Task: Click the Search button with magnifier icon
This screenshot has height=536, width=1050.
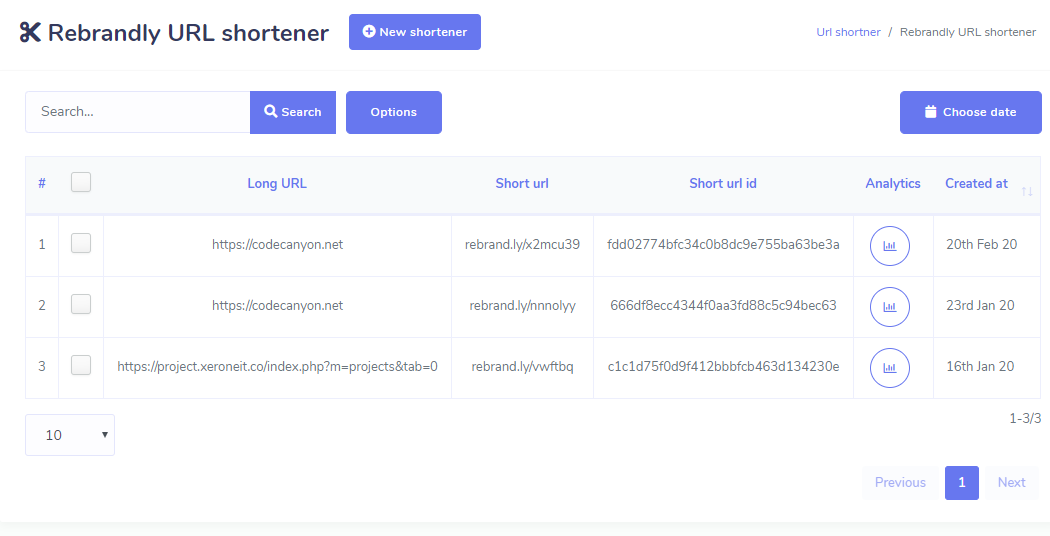Action: (292, 112)
